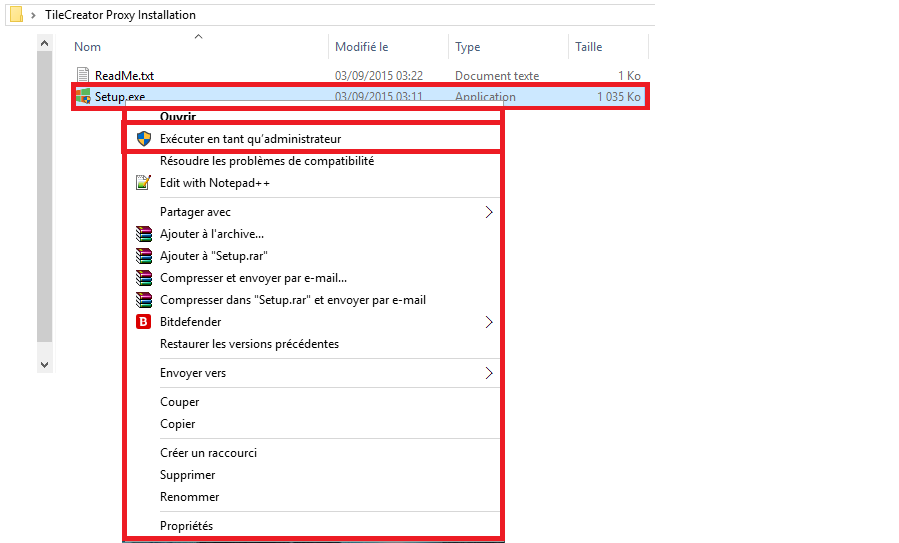Screen dimensions: 899x543
Task: Click the administrator shield icon
Action: (x=143, y=139)
